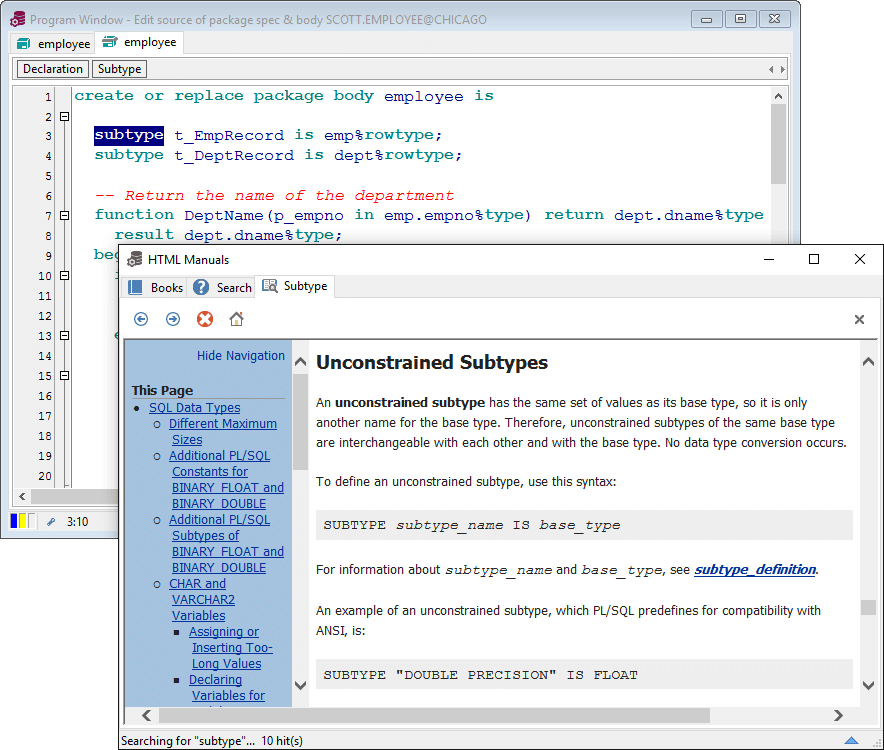Click the Hide Navigation link
884x750 pixels.
point(241,356)
